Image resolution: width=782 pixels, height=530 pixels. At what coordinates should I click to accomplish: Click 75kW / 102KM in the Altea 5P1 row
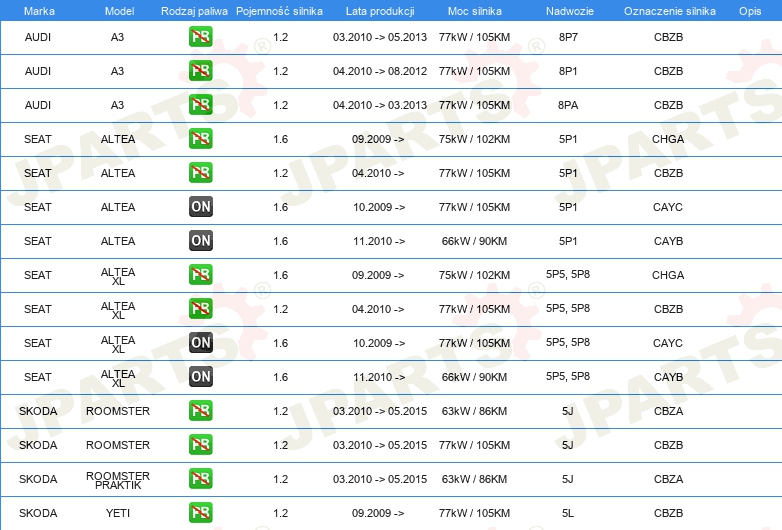474,139
